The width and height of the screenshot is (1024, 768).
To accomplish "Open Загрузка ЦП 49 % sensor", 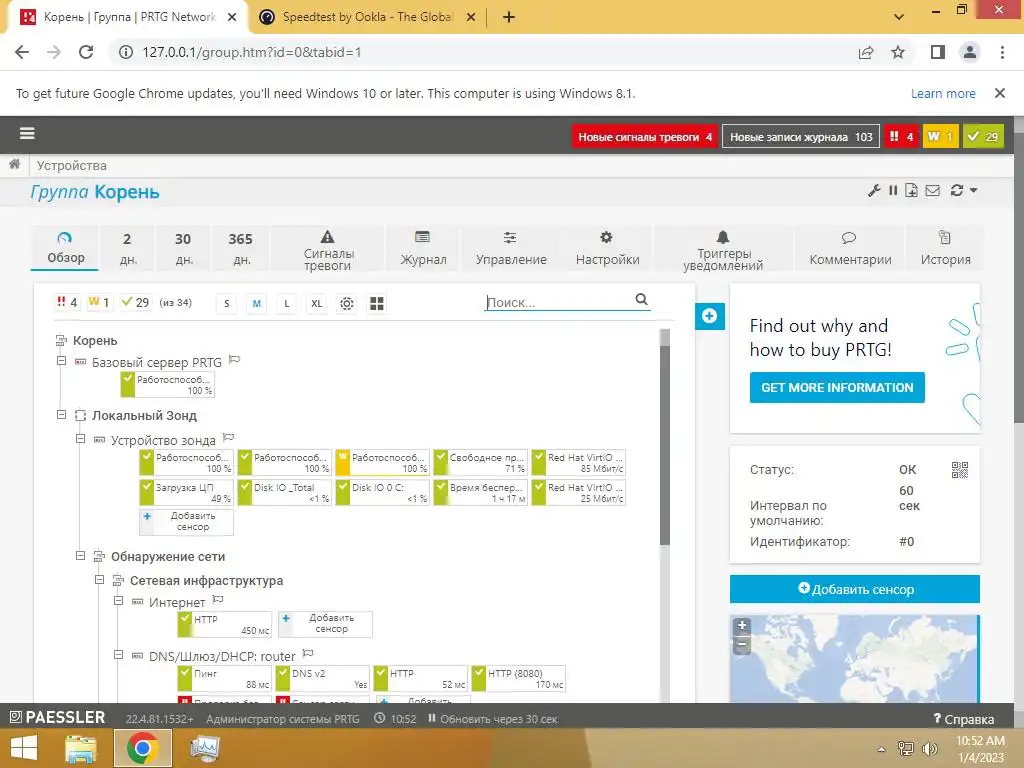I will [x=187, y=492].
